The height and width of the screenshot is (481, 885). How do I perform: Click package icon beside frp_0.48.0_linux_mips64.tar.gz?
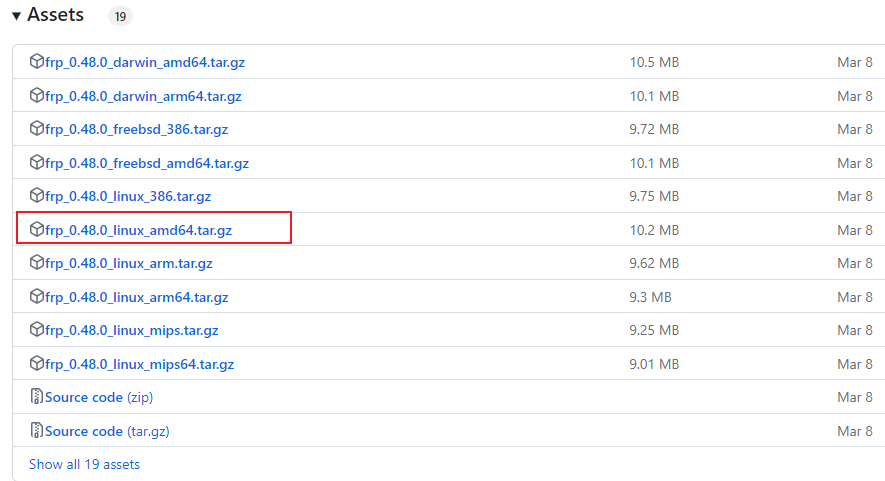[x=37, y=364]
